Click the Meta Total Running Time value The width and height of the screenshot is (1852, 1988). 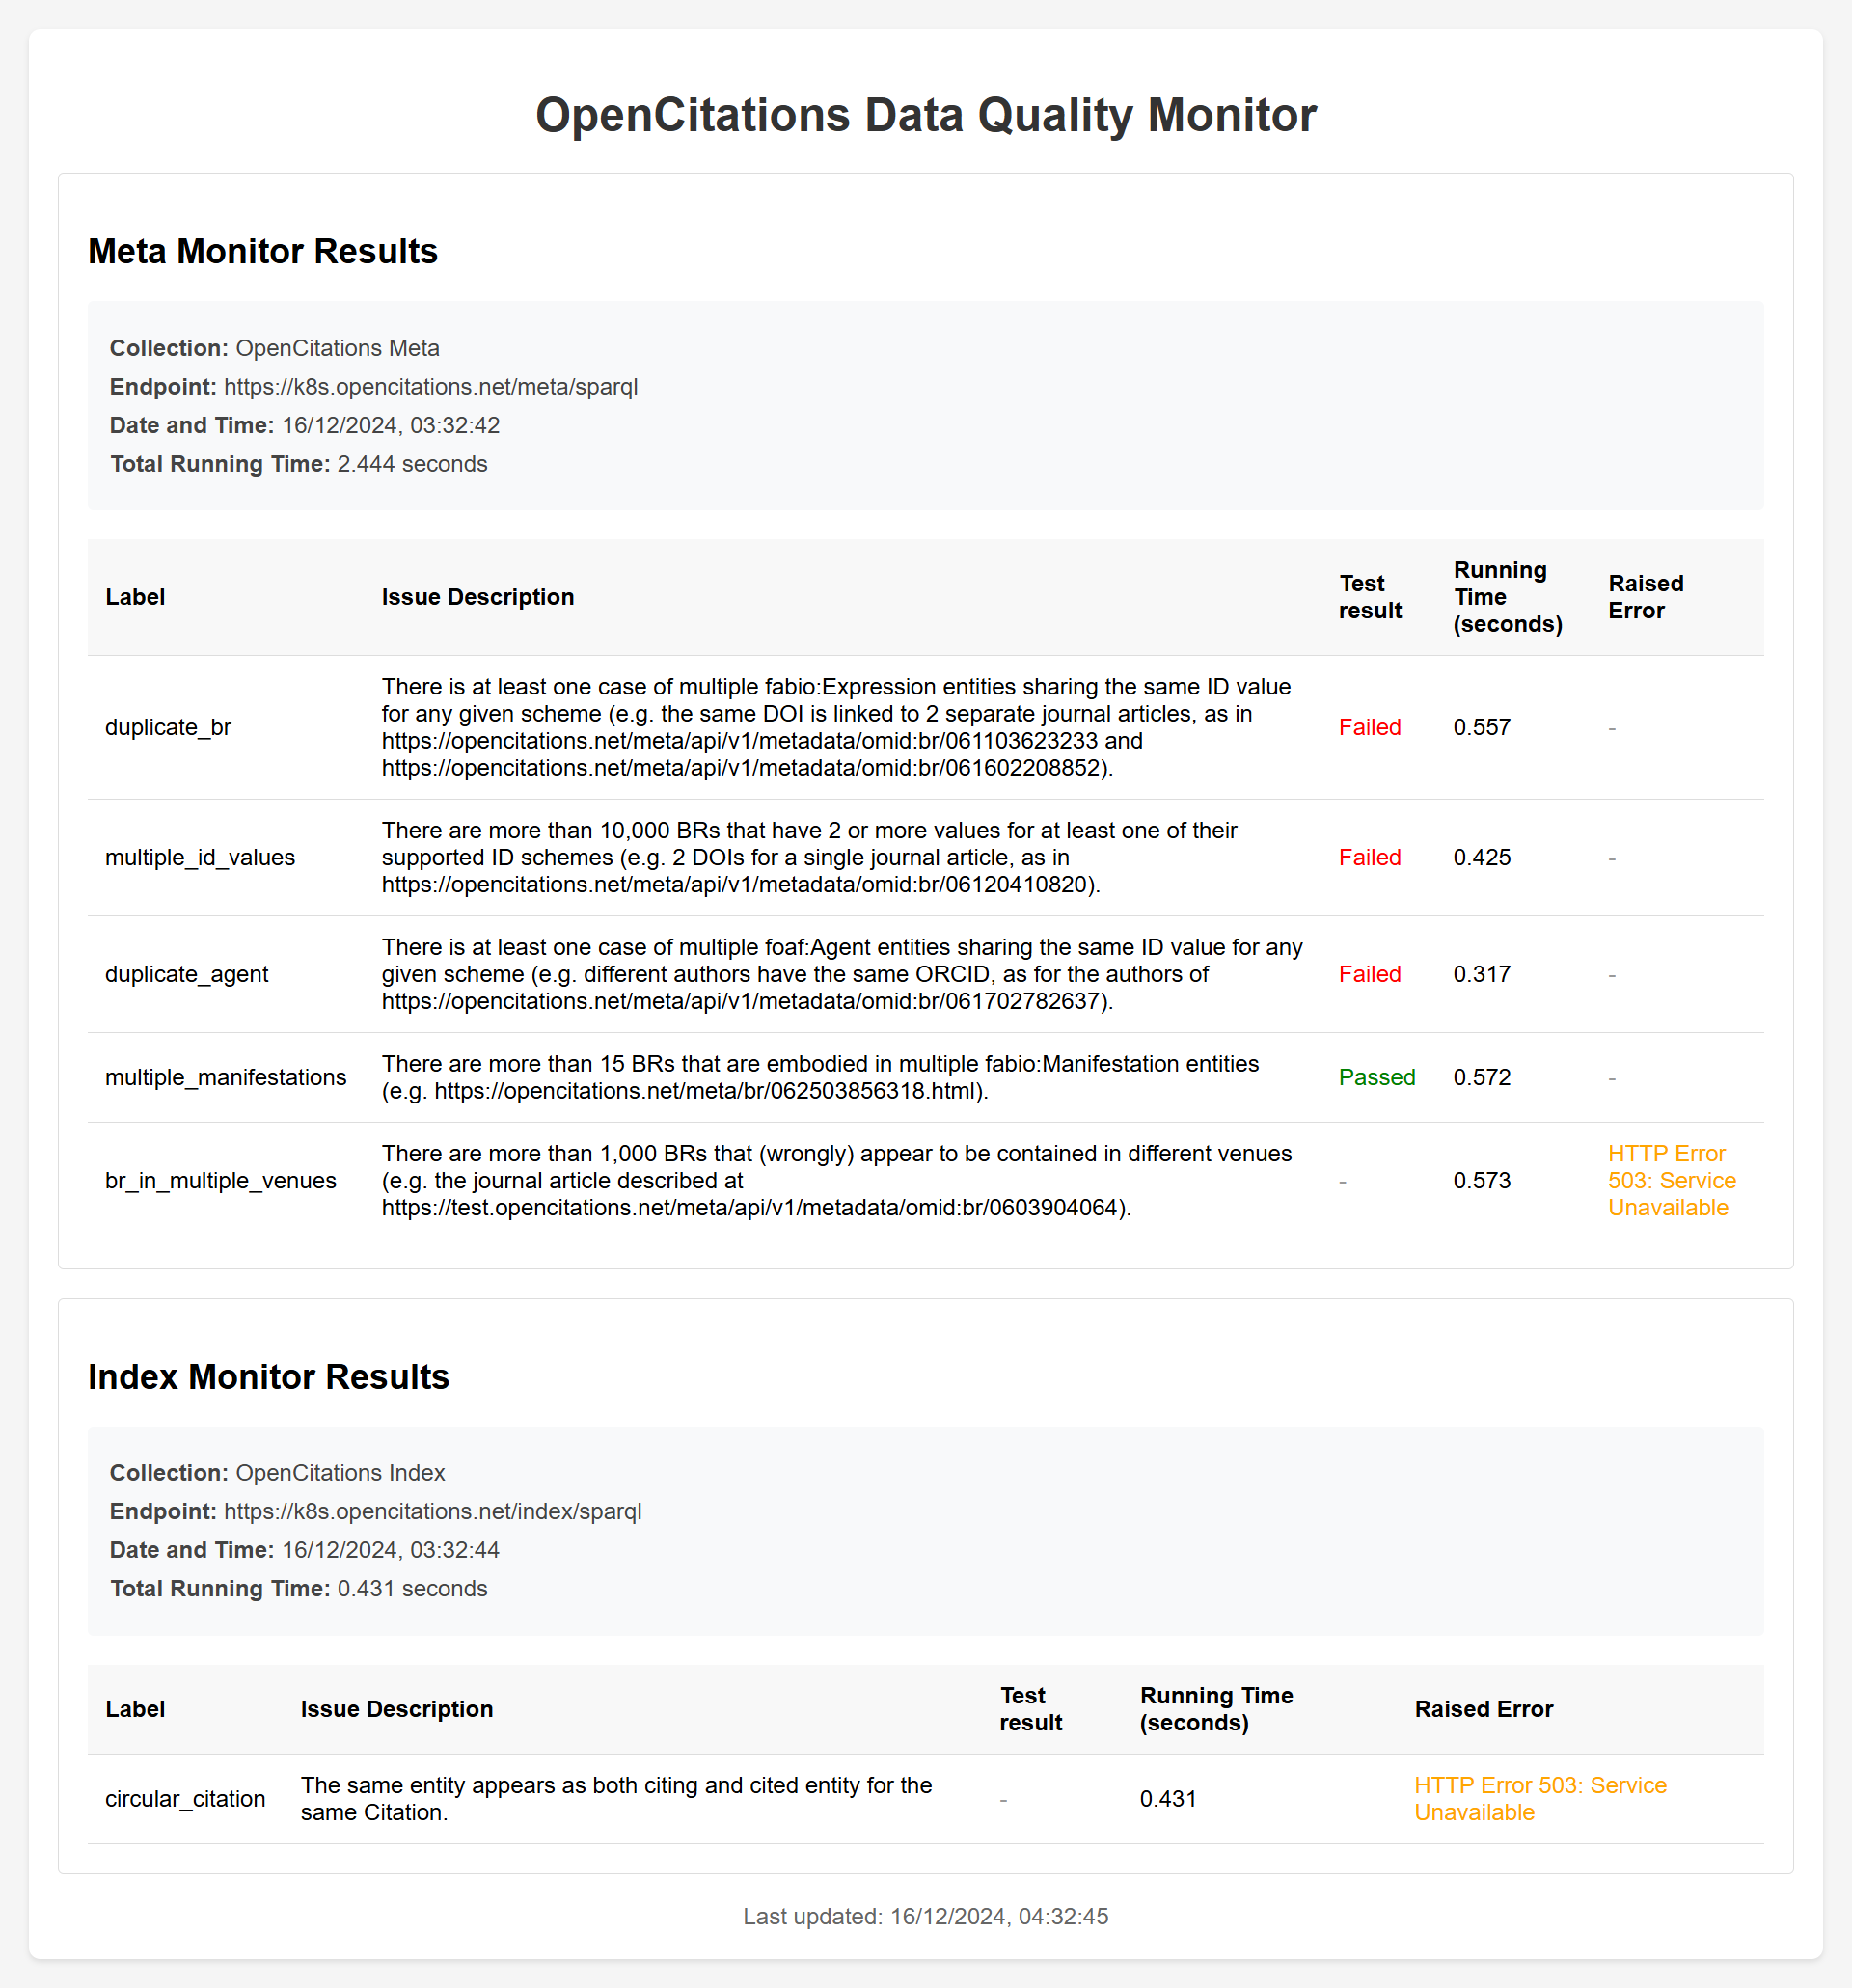(x=412, y=464)
